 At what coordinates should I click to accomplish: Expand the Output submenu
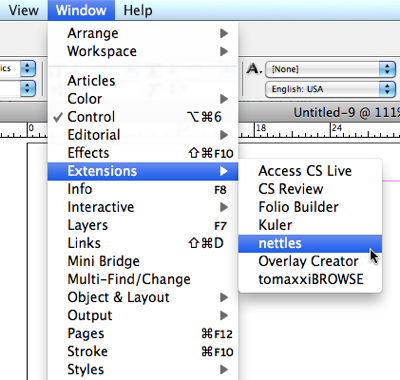pos(143,315)
